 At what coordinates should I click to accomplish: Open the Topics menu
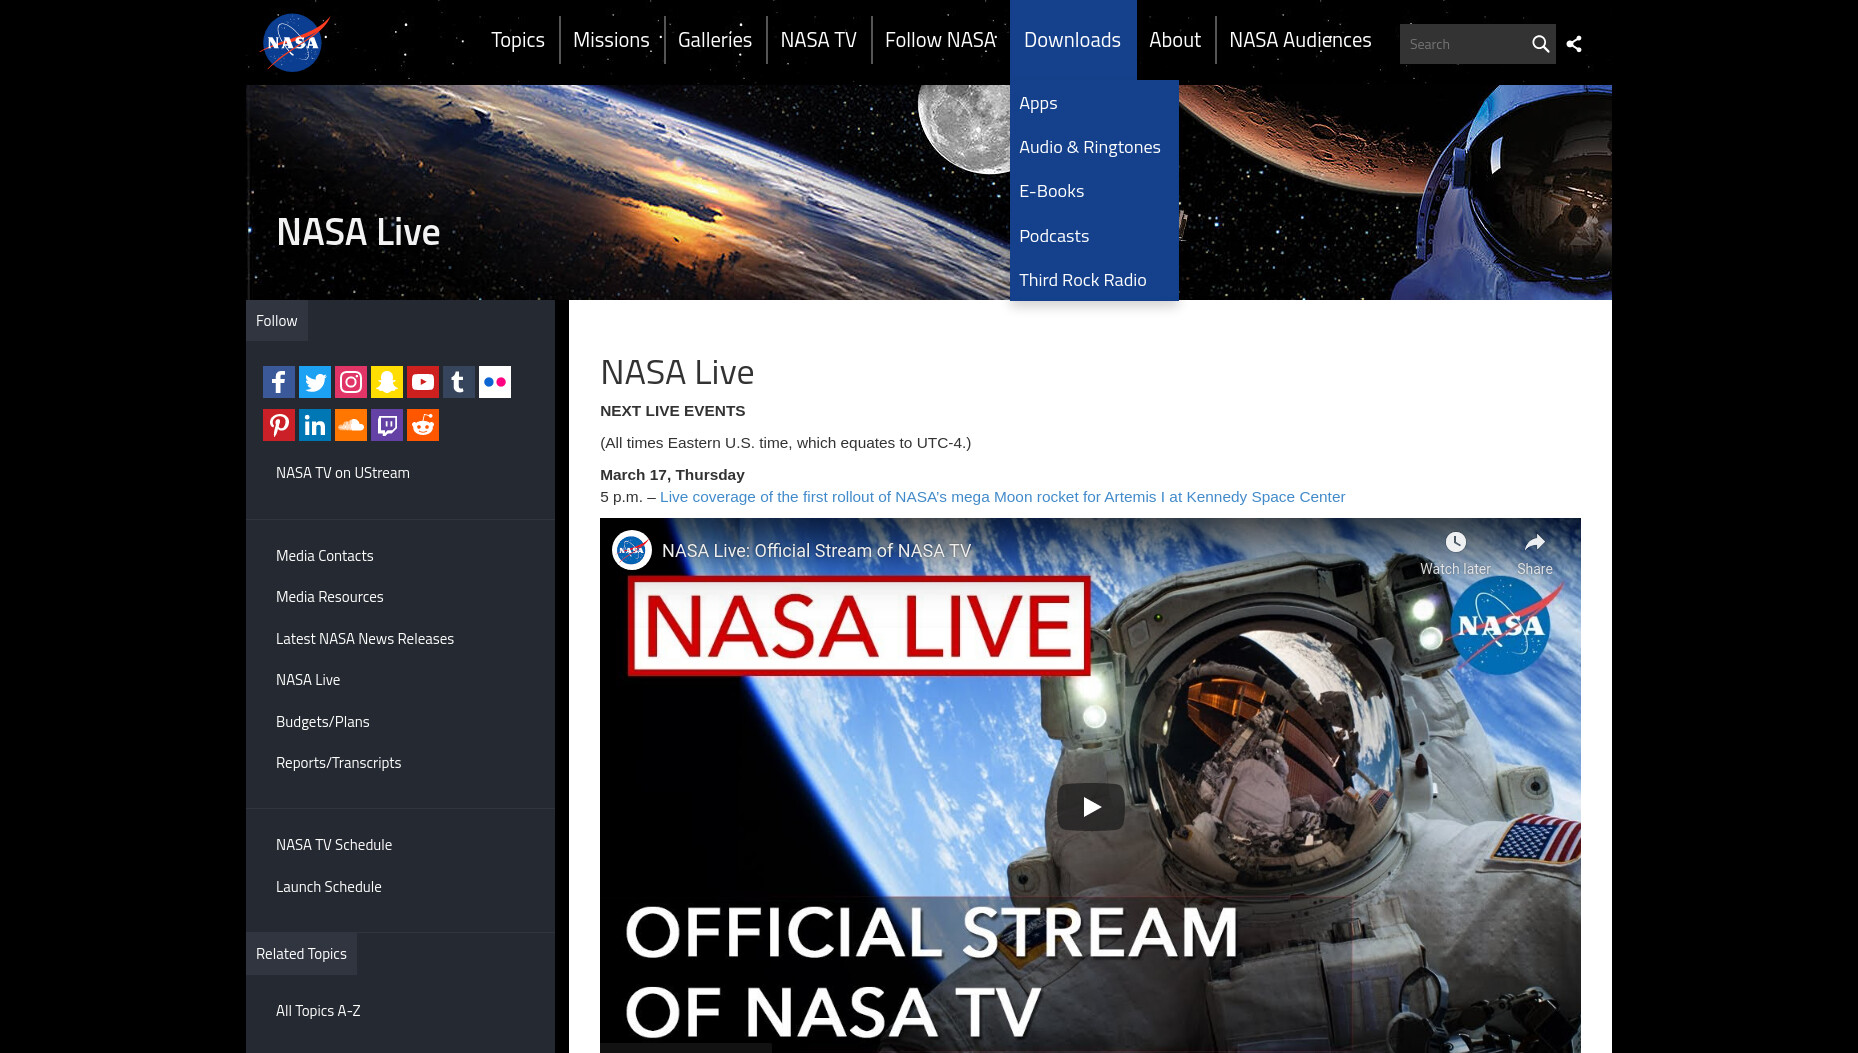518,40
